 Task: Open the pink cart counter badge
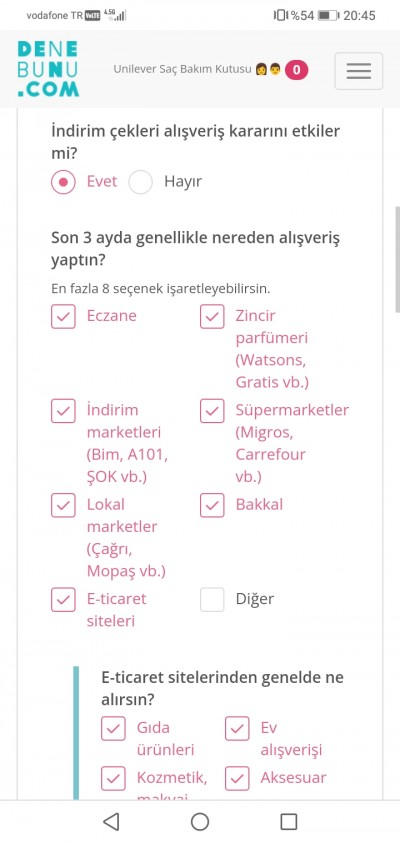point(296,70)
